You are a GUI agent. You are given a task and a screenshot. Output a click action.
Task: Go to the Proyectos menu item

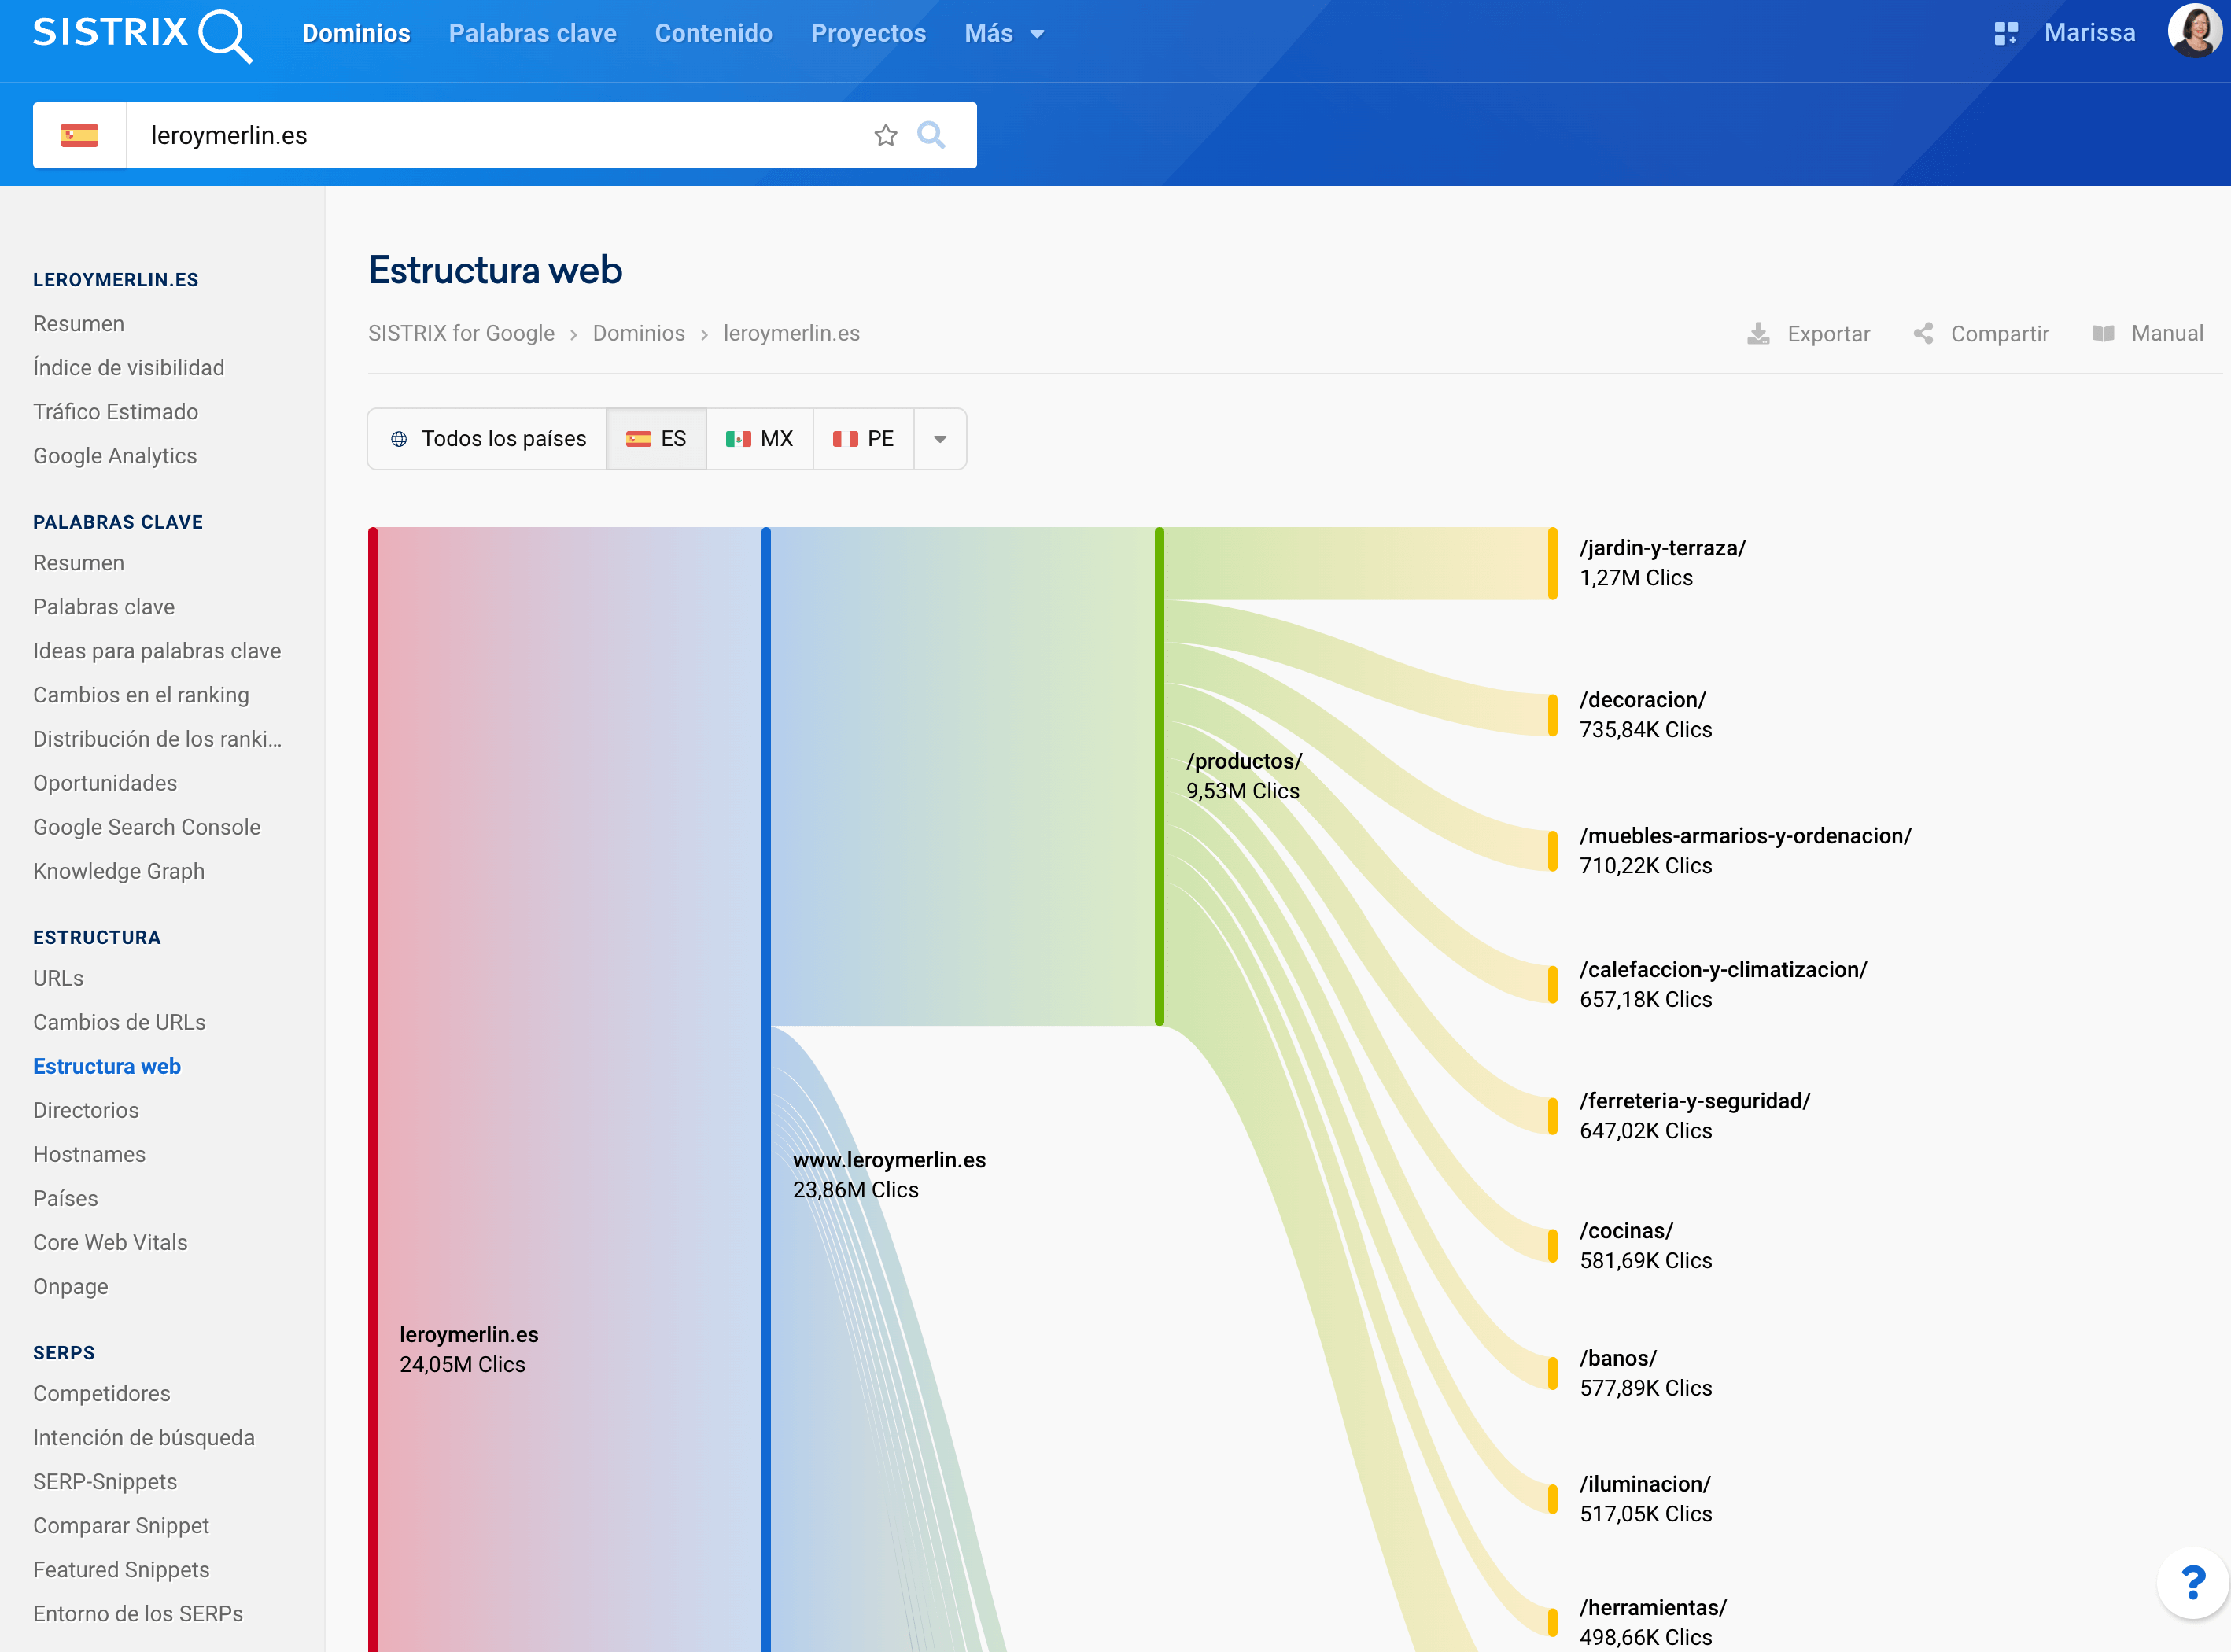tap(868, 34)
